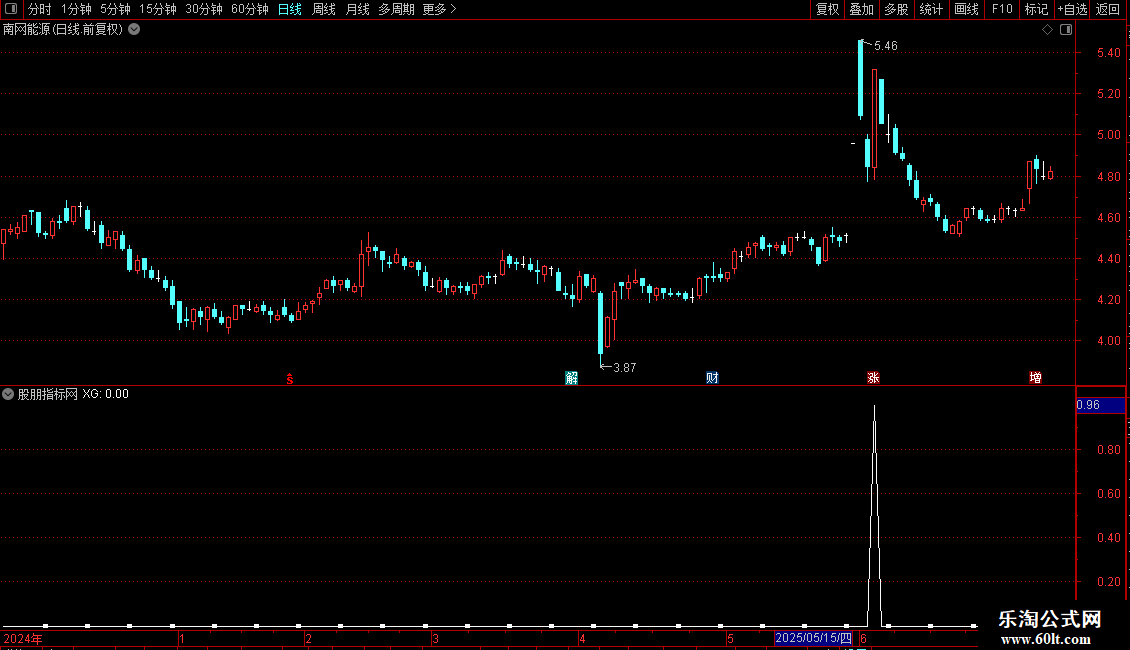Click the 2024年 year label on timeline
1130x650 pixels.
23,638
